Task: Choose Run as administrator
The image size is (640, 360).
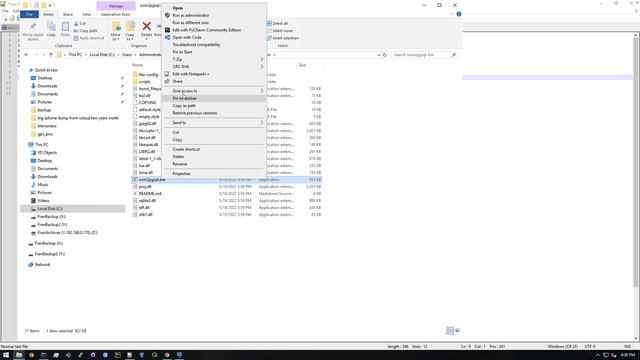Action: click(214, 15)
